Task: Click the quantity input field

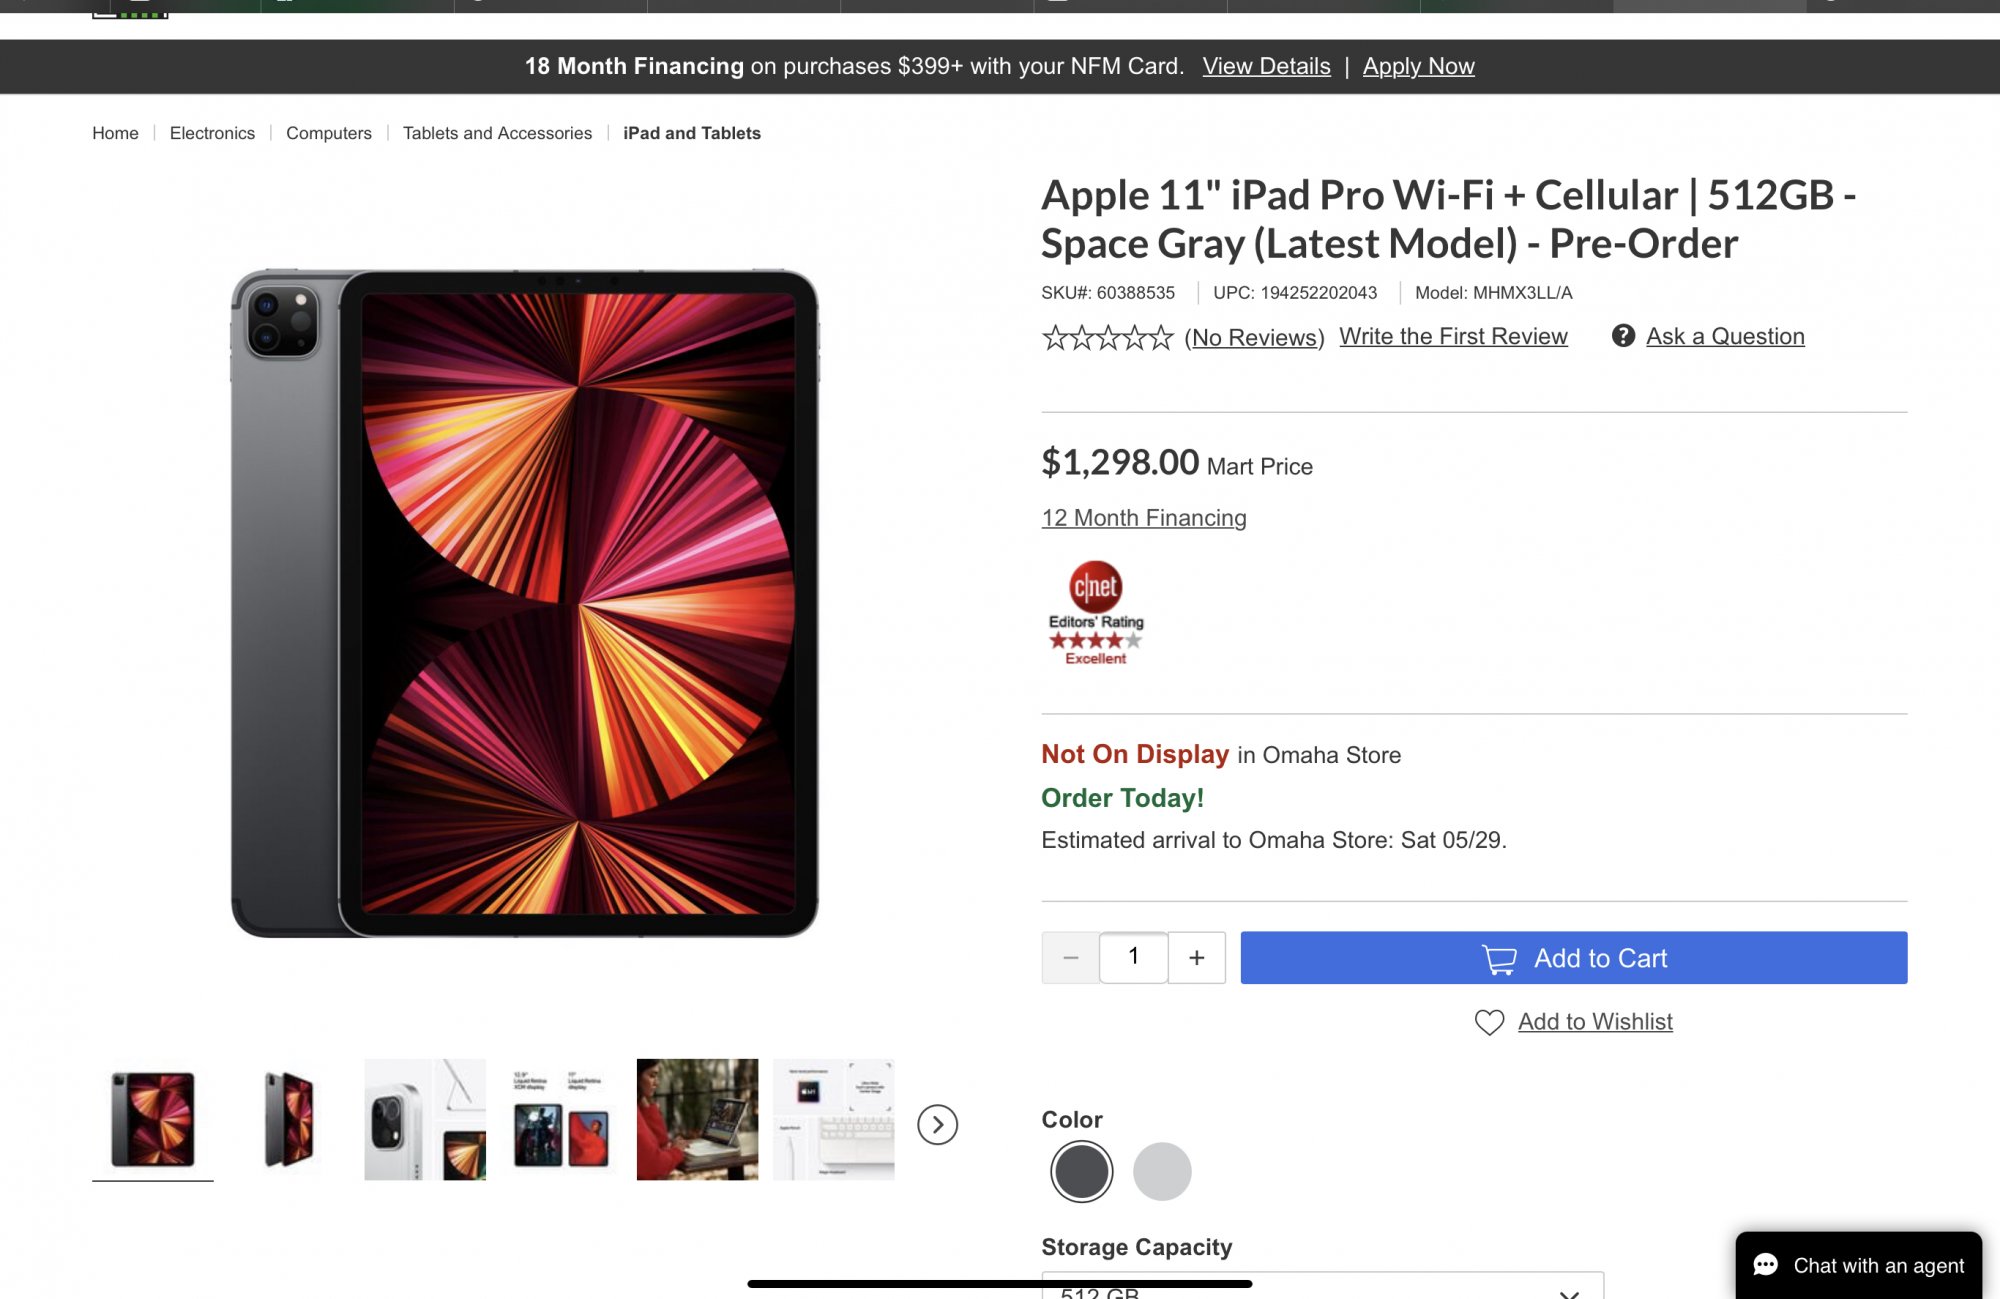Action: 1133,957
